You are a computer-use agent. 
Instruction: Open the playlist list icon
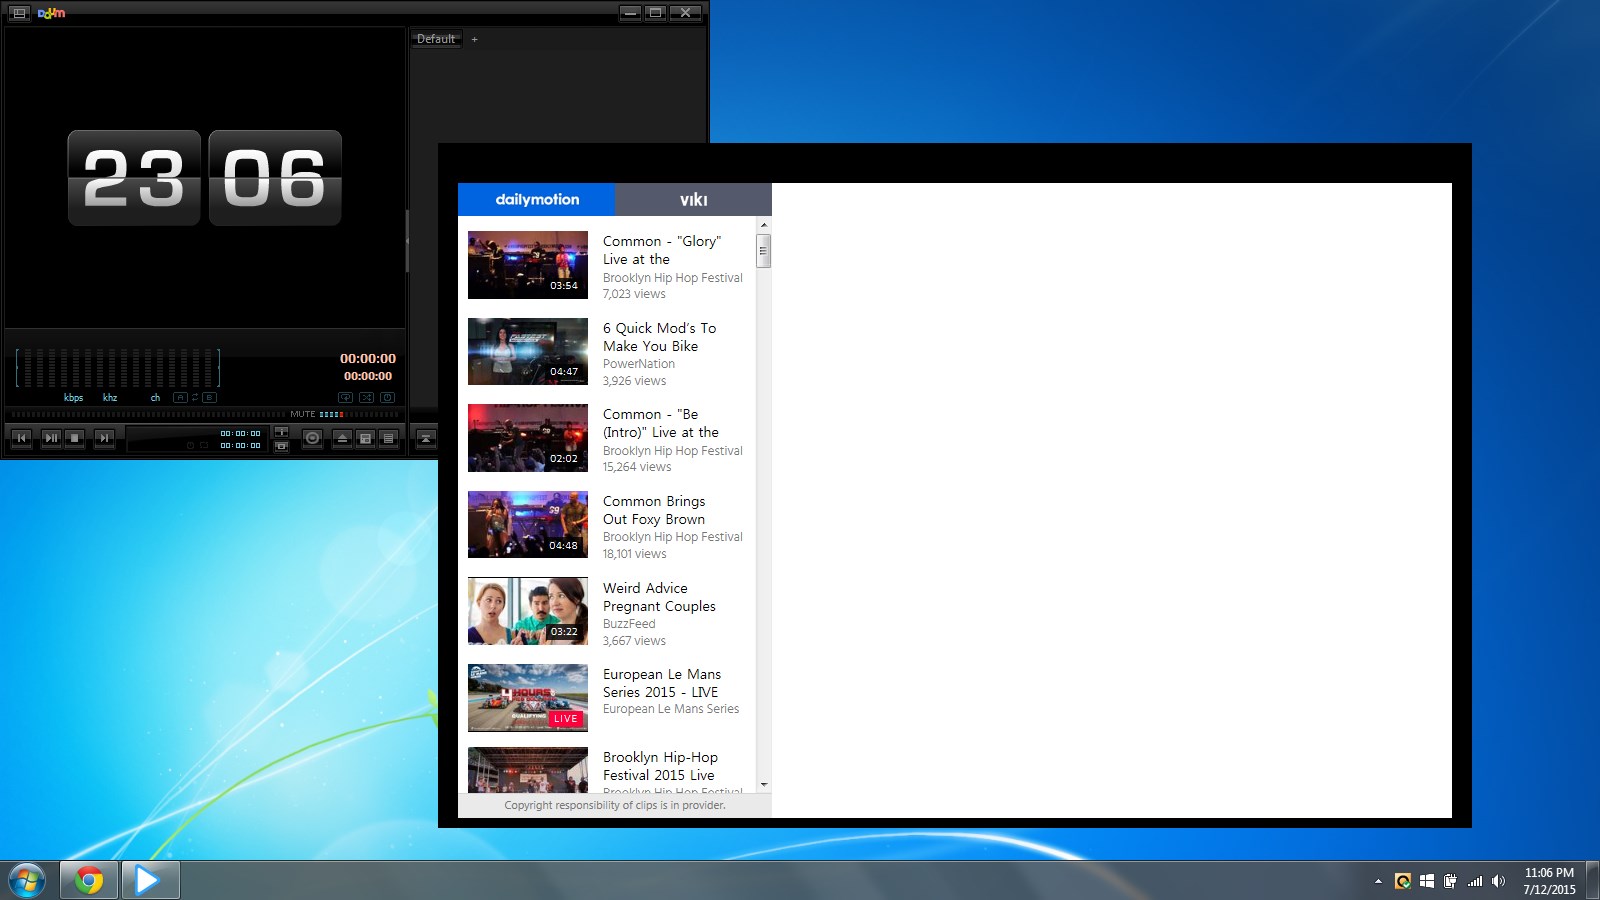point(389,438)
